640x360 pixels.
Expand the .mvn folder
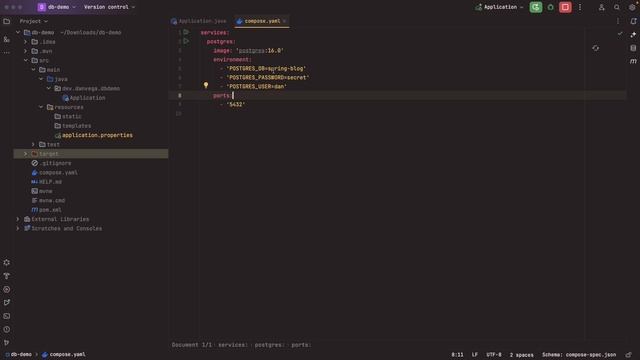(x=25, y=51)
